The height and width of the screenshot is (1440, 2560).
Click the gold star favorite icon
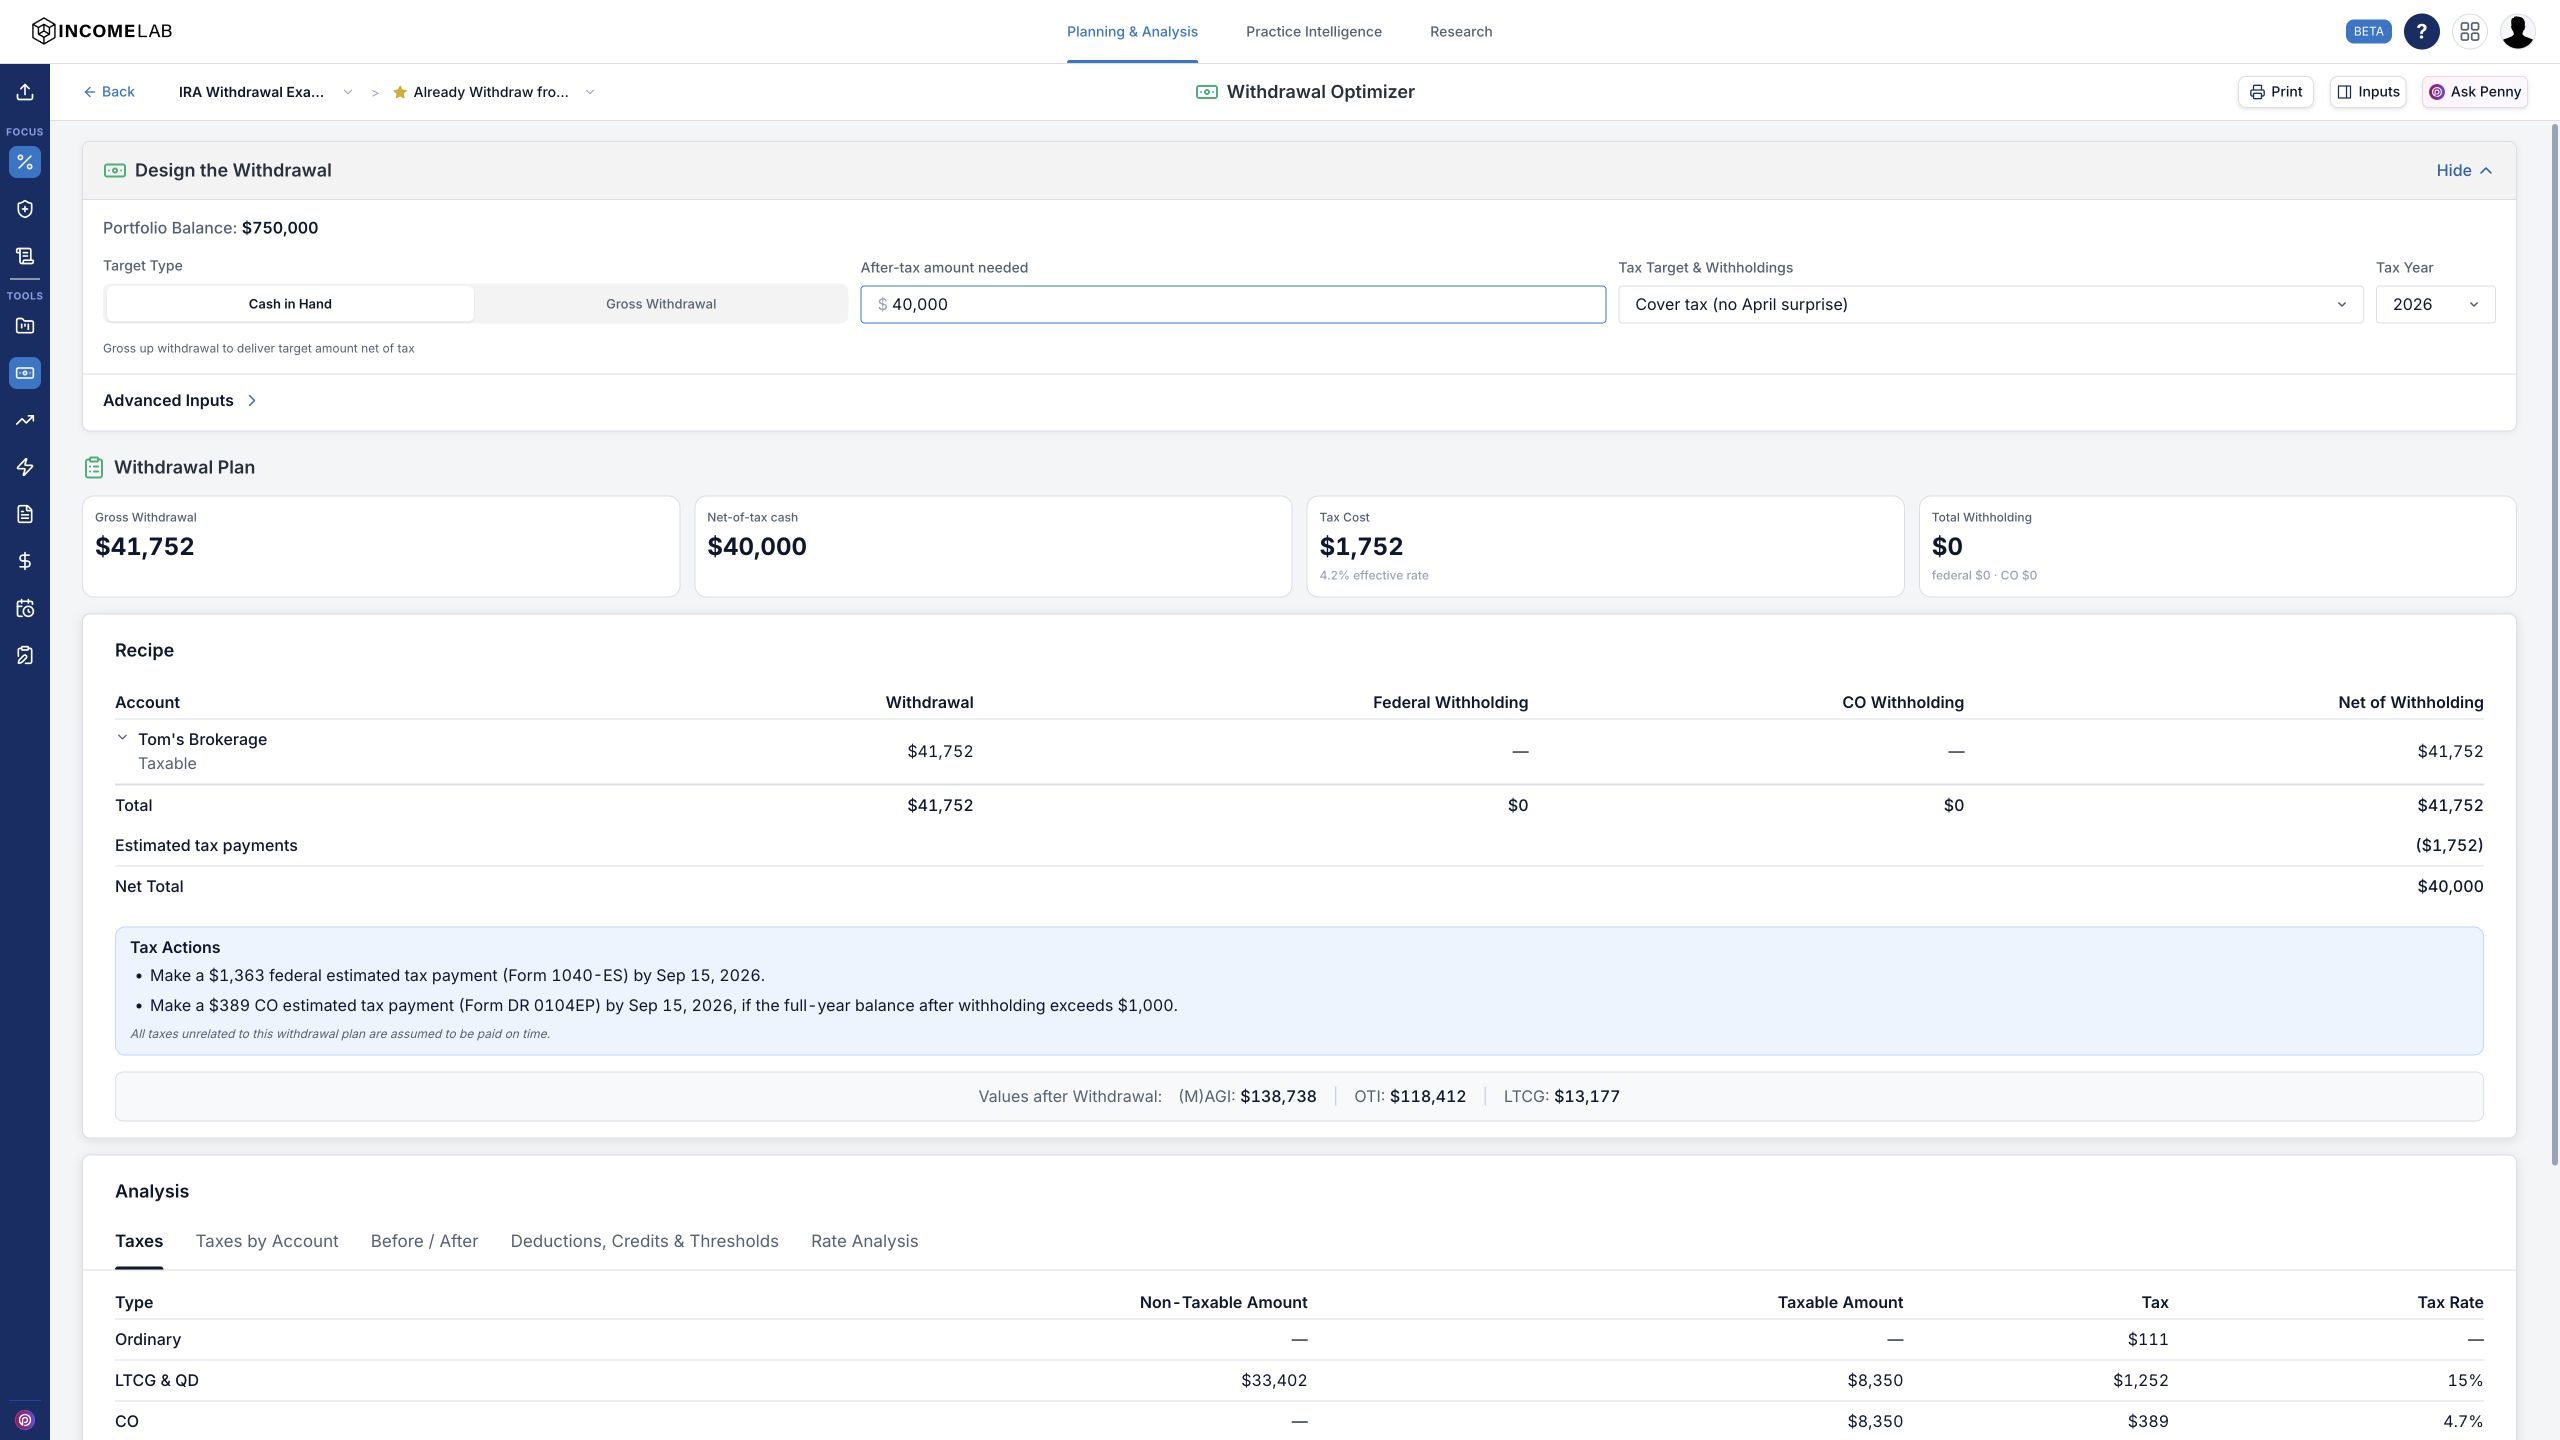[400, 92]
